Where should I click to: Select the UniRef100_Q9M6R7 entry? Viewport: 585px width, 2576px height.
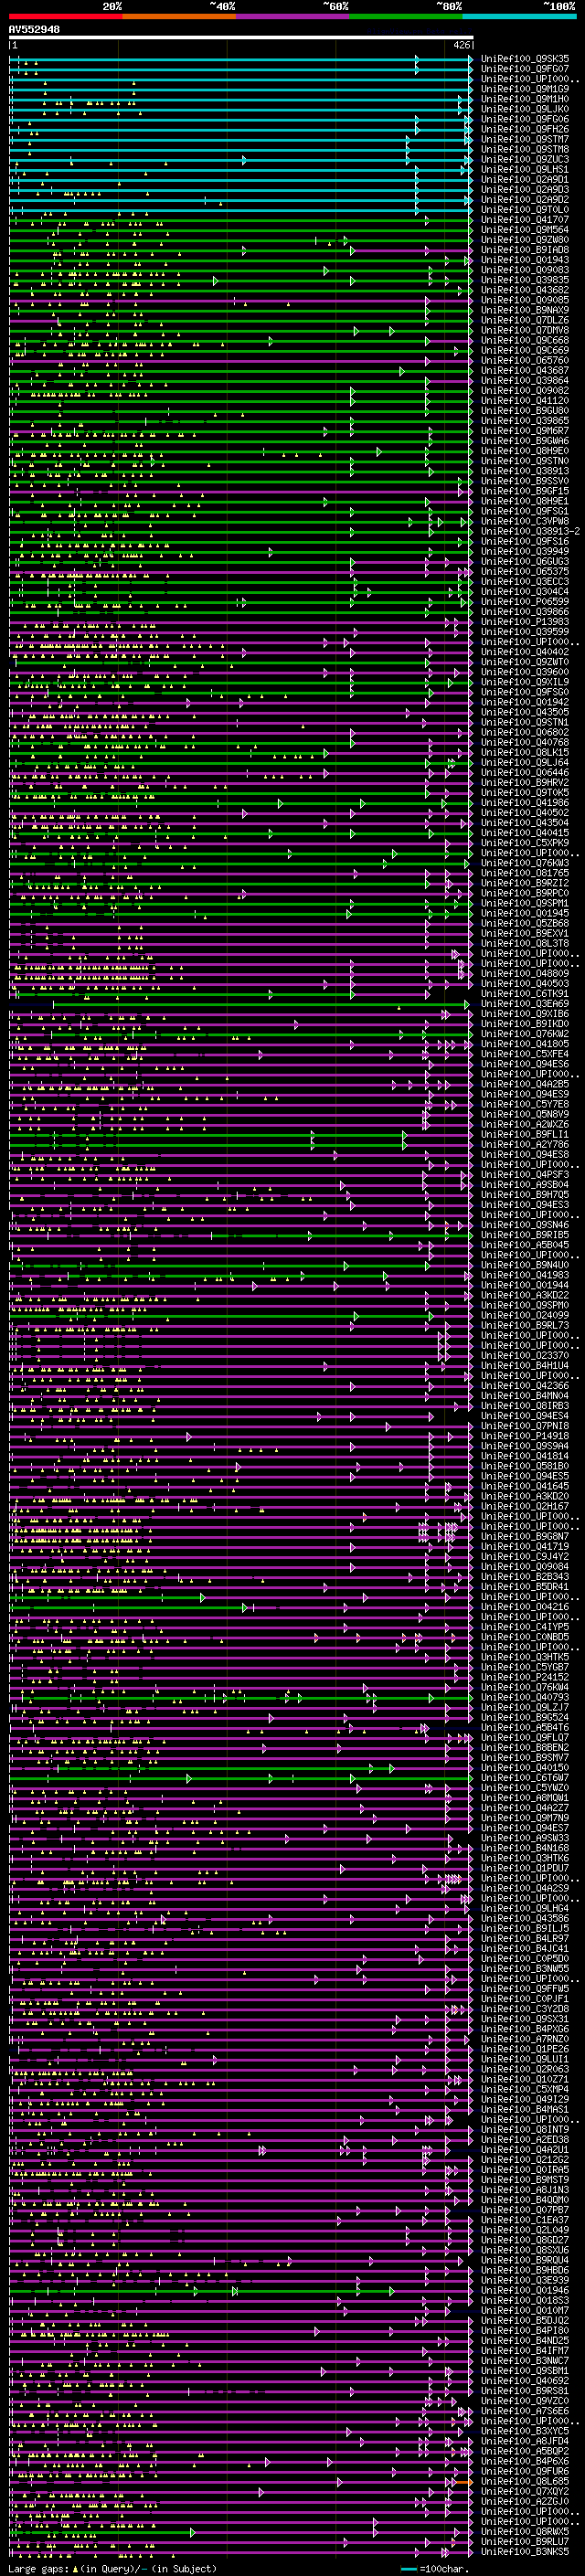pos(525,431)
